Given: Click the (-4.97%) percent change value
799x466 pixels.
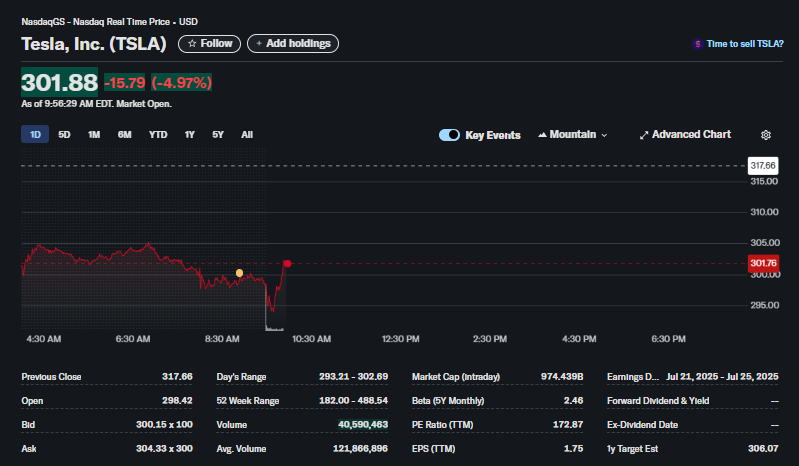Looking at the screenshot, I should click(181, 83).
